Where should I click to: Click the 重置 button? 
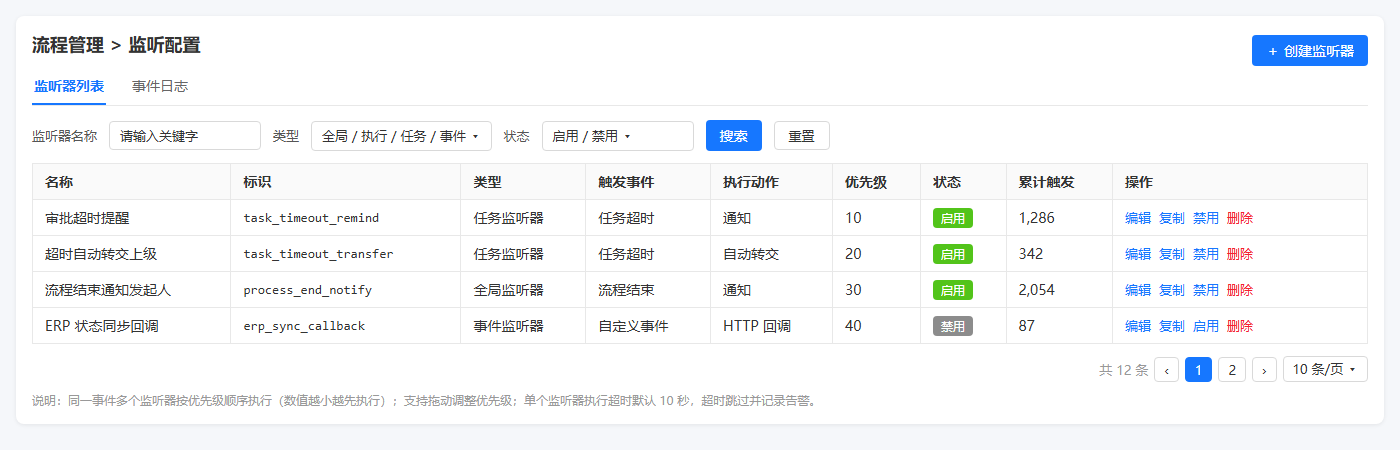click(x=802, y=136)
